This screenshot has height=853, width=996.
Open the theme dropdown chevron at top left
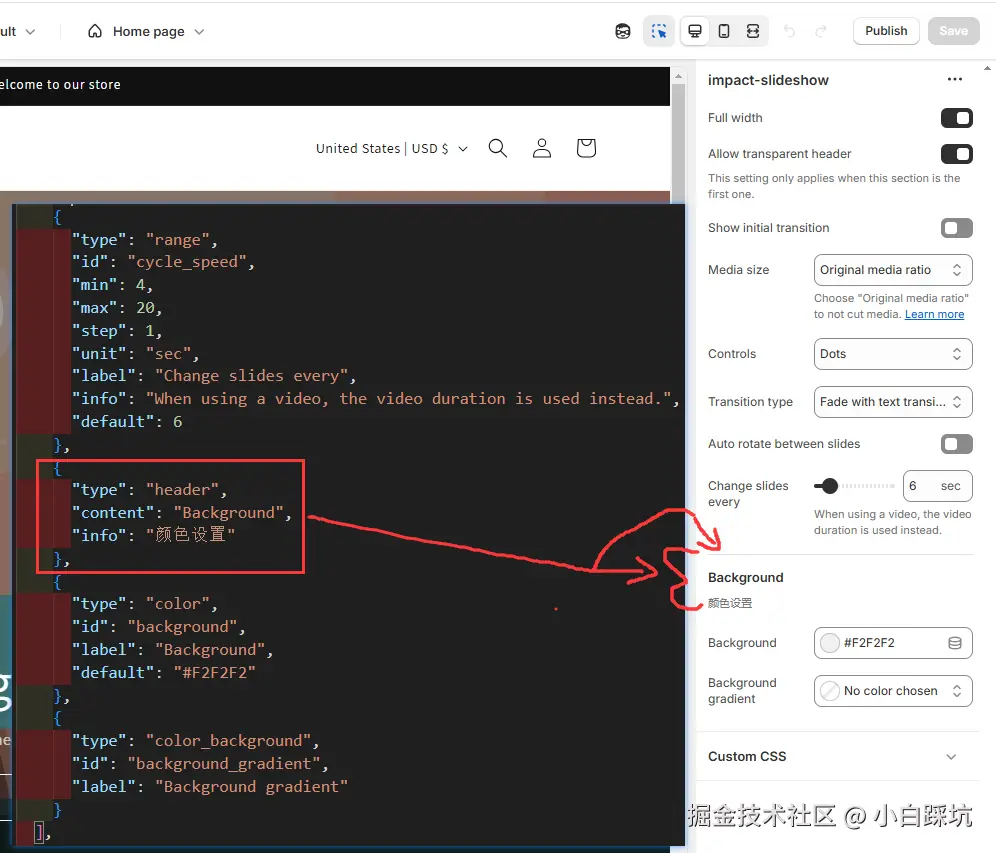[30, 32]
